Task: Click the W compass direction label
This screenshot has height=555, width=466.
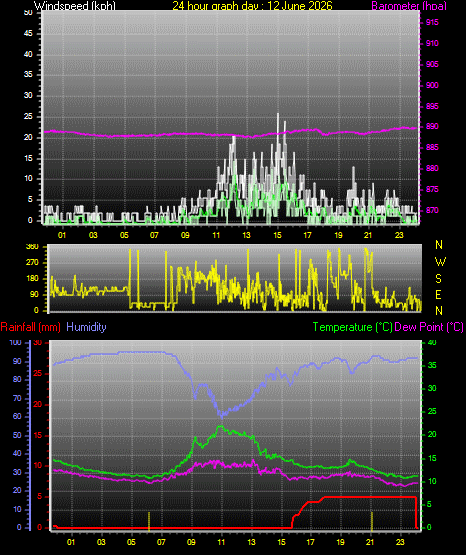Action: (440, 262)
